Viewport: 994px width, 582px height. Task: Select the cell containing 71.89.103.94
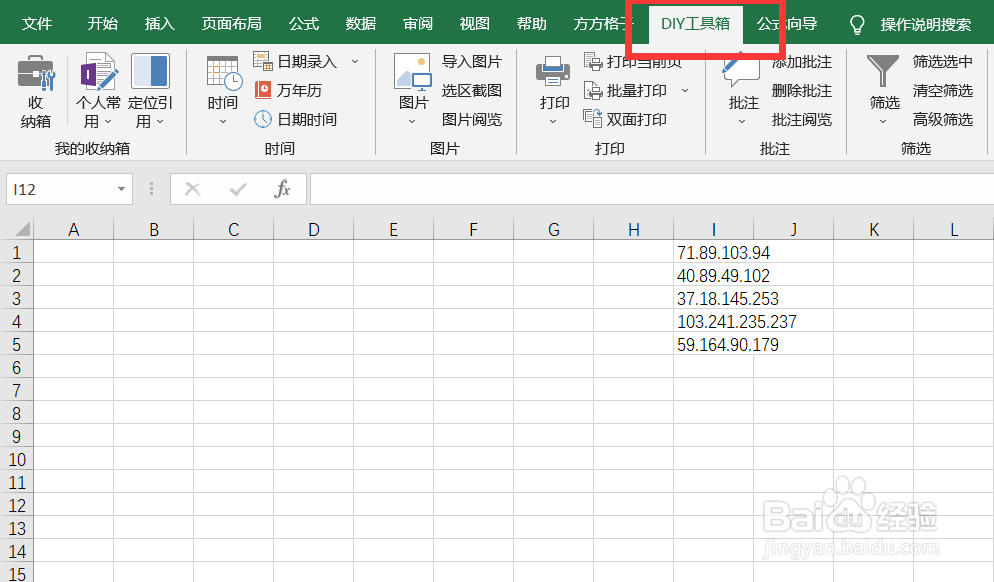pos(713,252)
